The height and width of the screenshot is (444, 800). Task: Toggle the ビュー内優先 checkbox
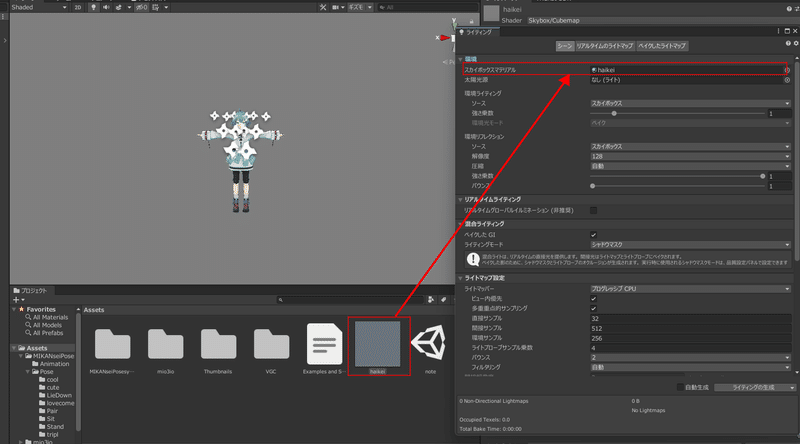(593, 299)
